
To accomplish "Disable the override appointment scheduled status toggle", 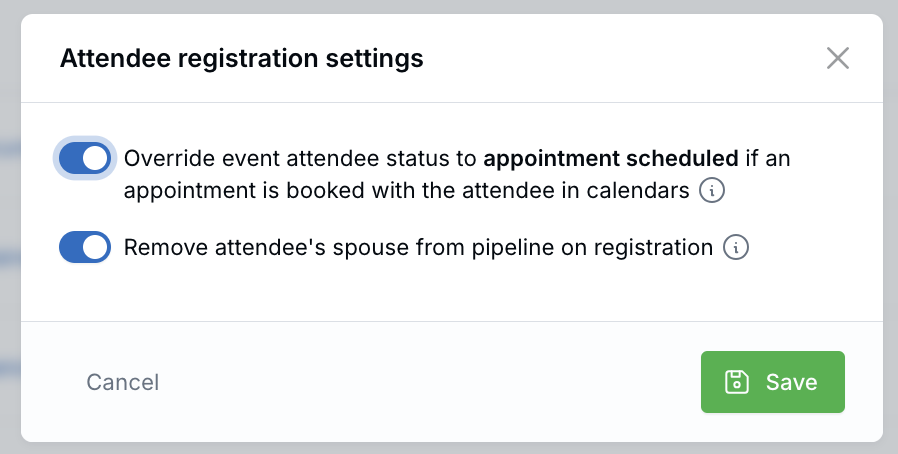I will 85,158.
